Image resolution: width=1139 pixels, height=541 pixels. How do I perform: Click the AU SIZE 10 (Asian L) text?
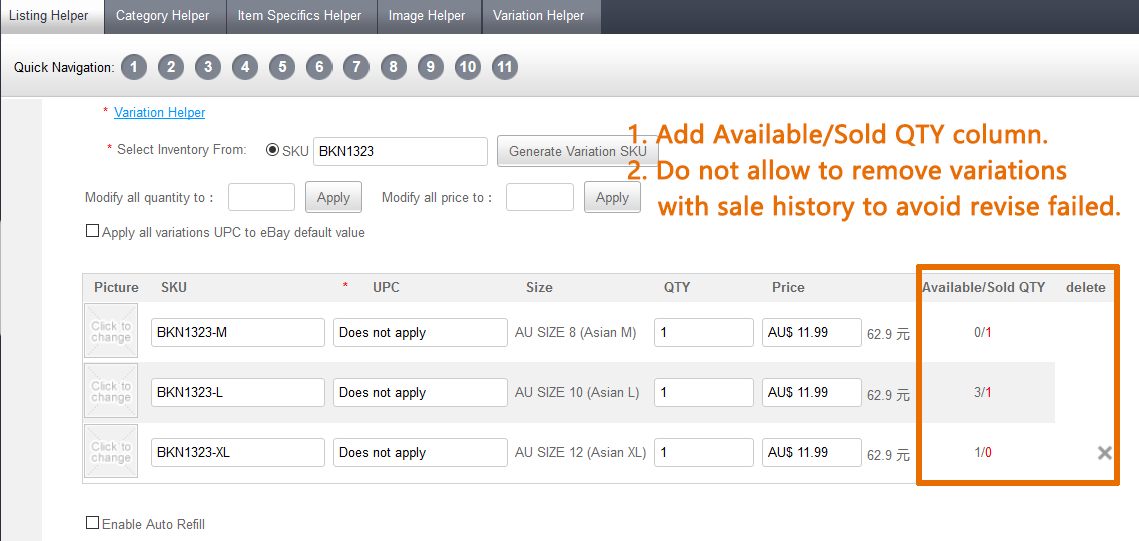click(577, 393)
